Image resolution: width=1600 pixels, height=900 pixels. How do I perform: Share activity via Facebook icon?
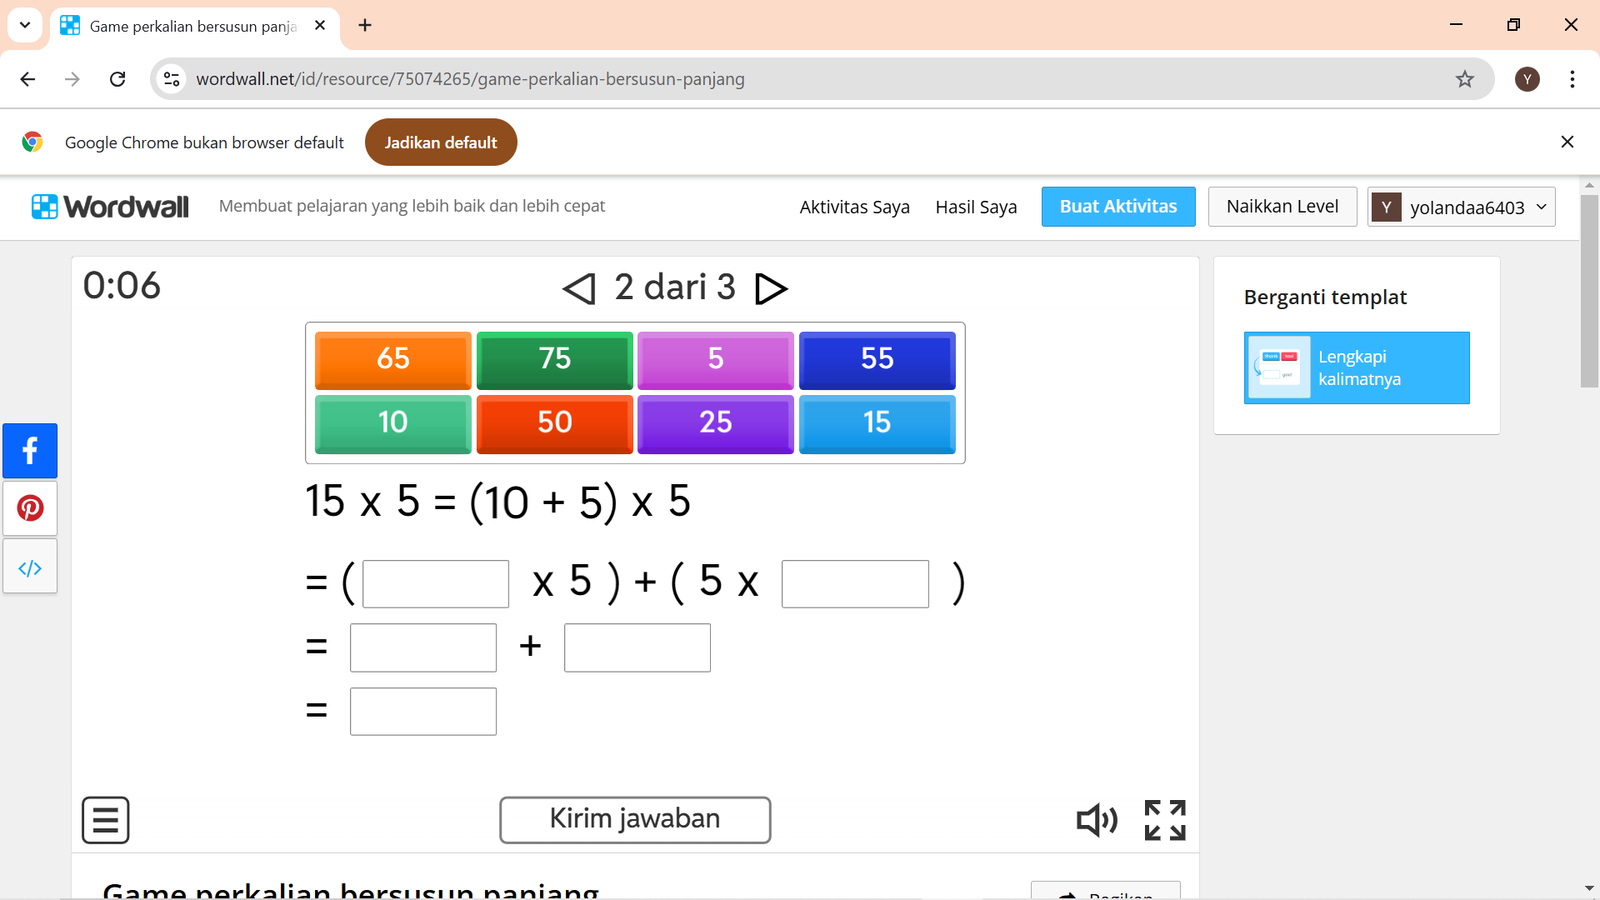[30, 451]
